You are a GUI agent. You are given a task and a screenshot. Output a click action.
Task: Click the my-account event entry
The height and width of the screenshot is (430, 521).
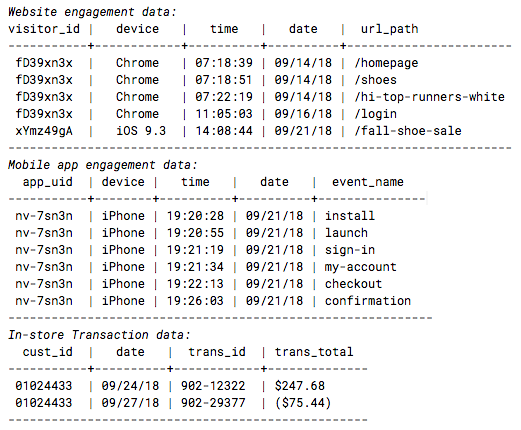pos(361,267)
